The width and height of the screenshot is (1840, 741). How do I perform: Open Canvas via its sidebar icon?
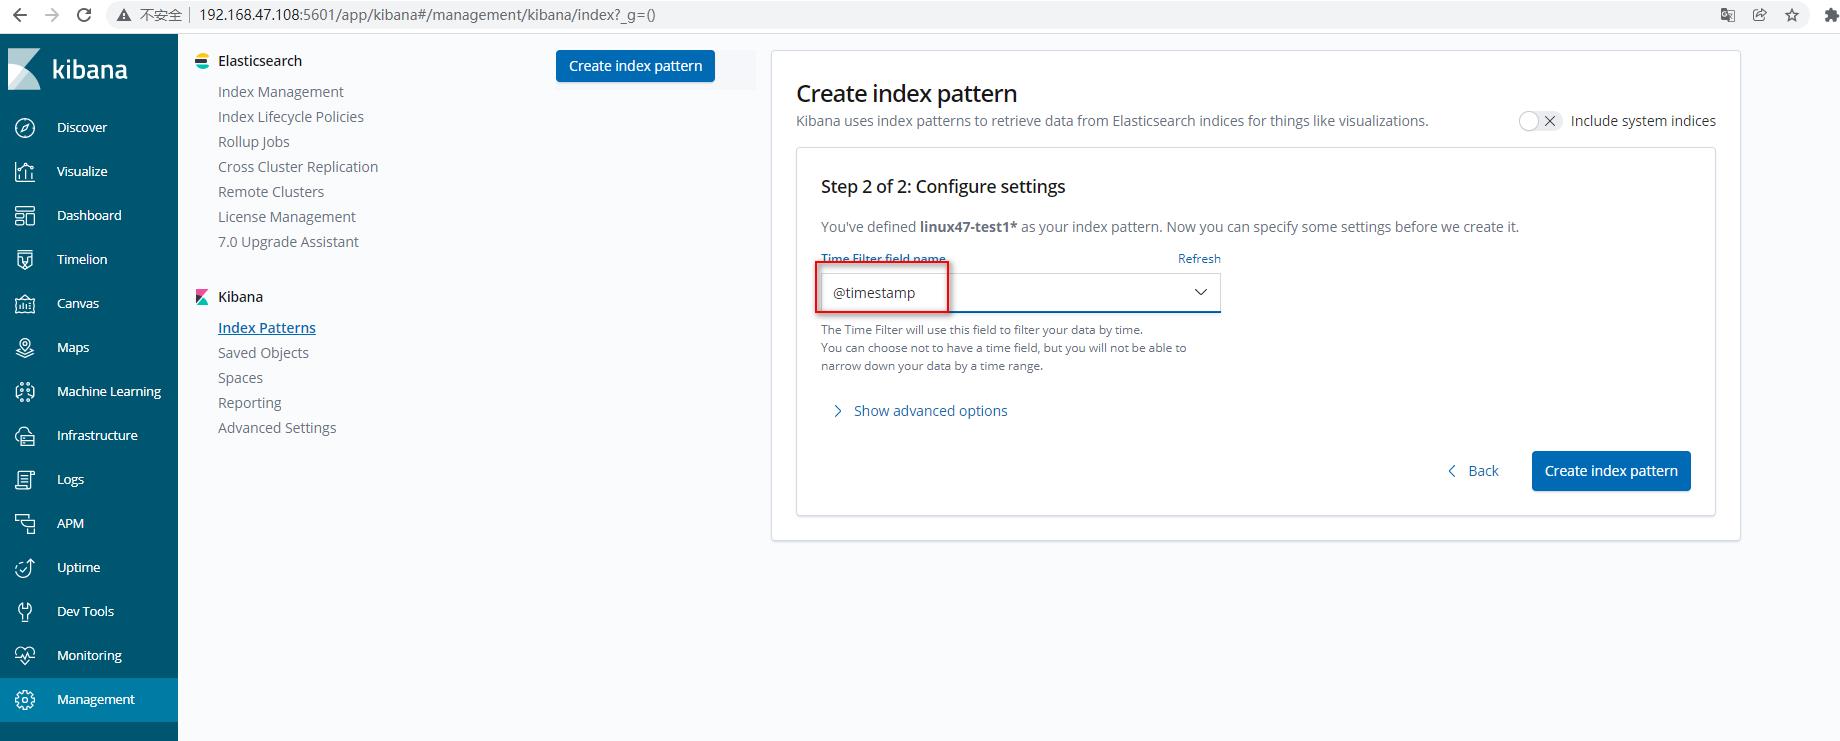tap(25, 303)
